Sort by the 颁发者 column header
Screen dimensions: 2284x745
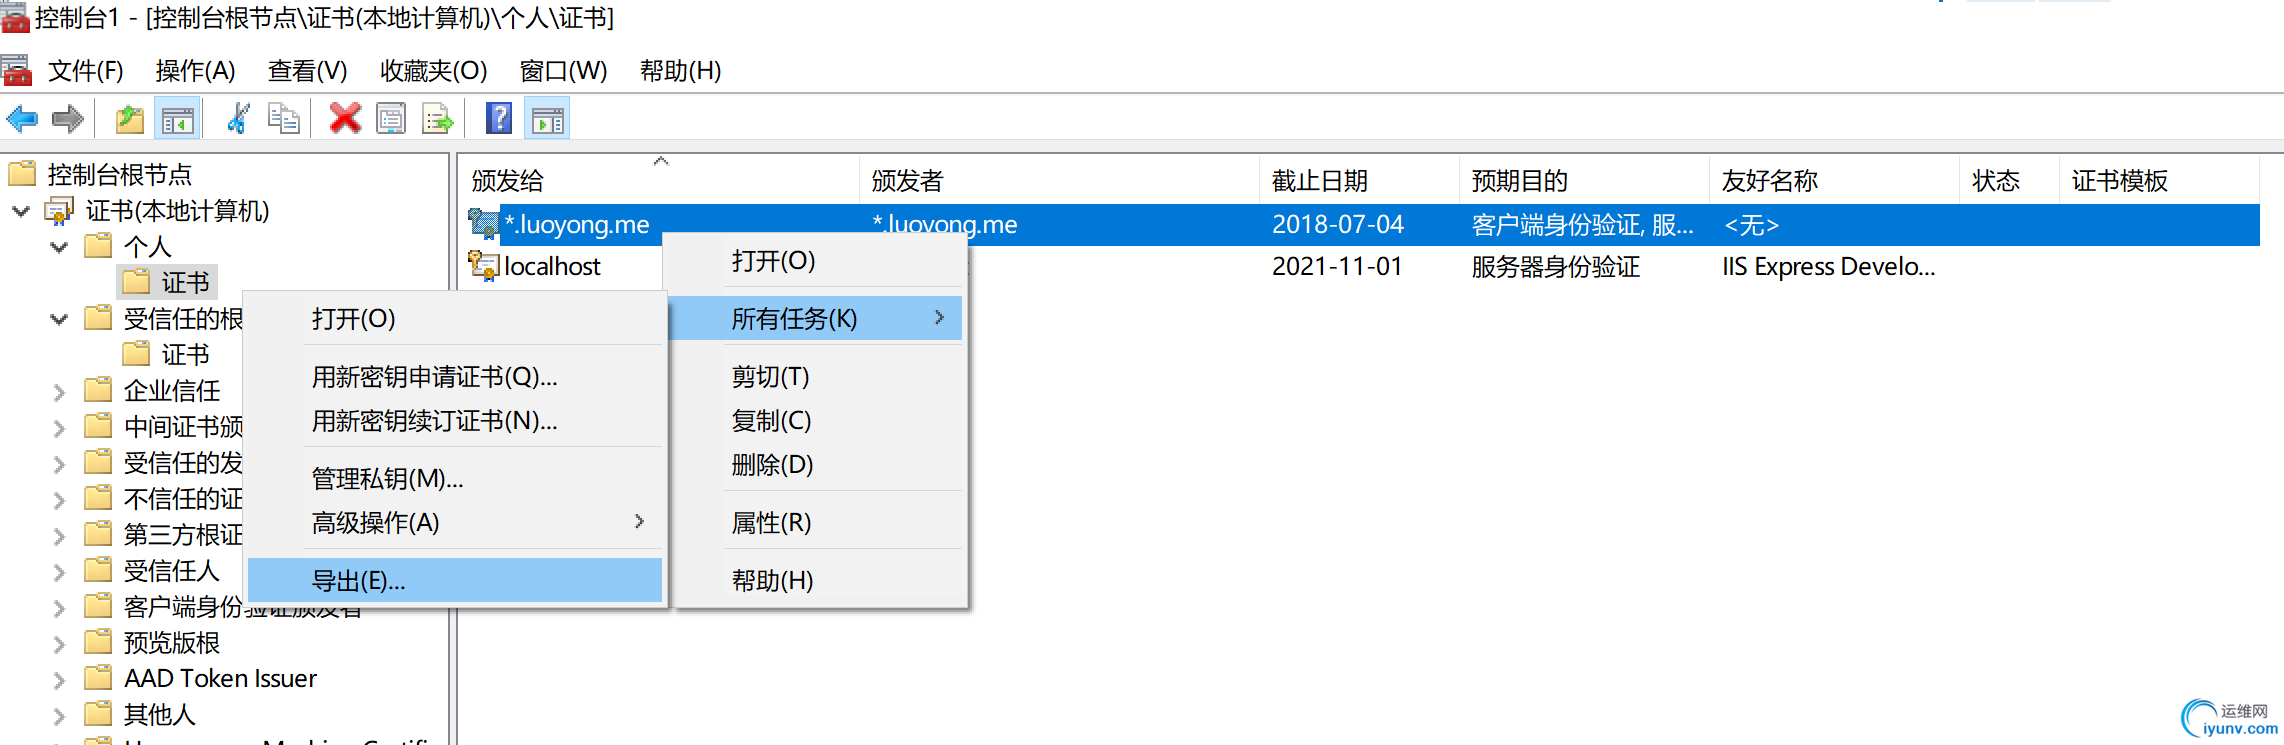coord(1060,180)
